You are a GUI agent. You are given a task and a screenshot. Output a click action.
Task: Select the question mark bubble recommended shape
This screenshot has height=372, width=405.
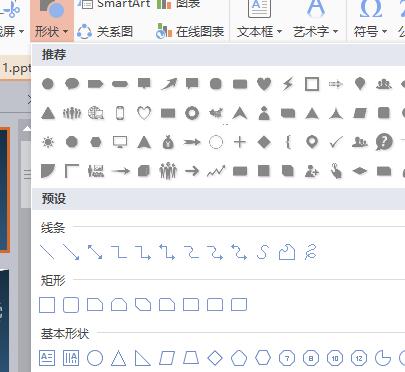[384, 142]
